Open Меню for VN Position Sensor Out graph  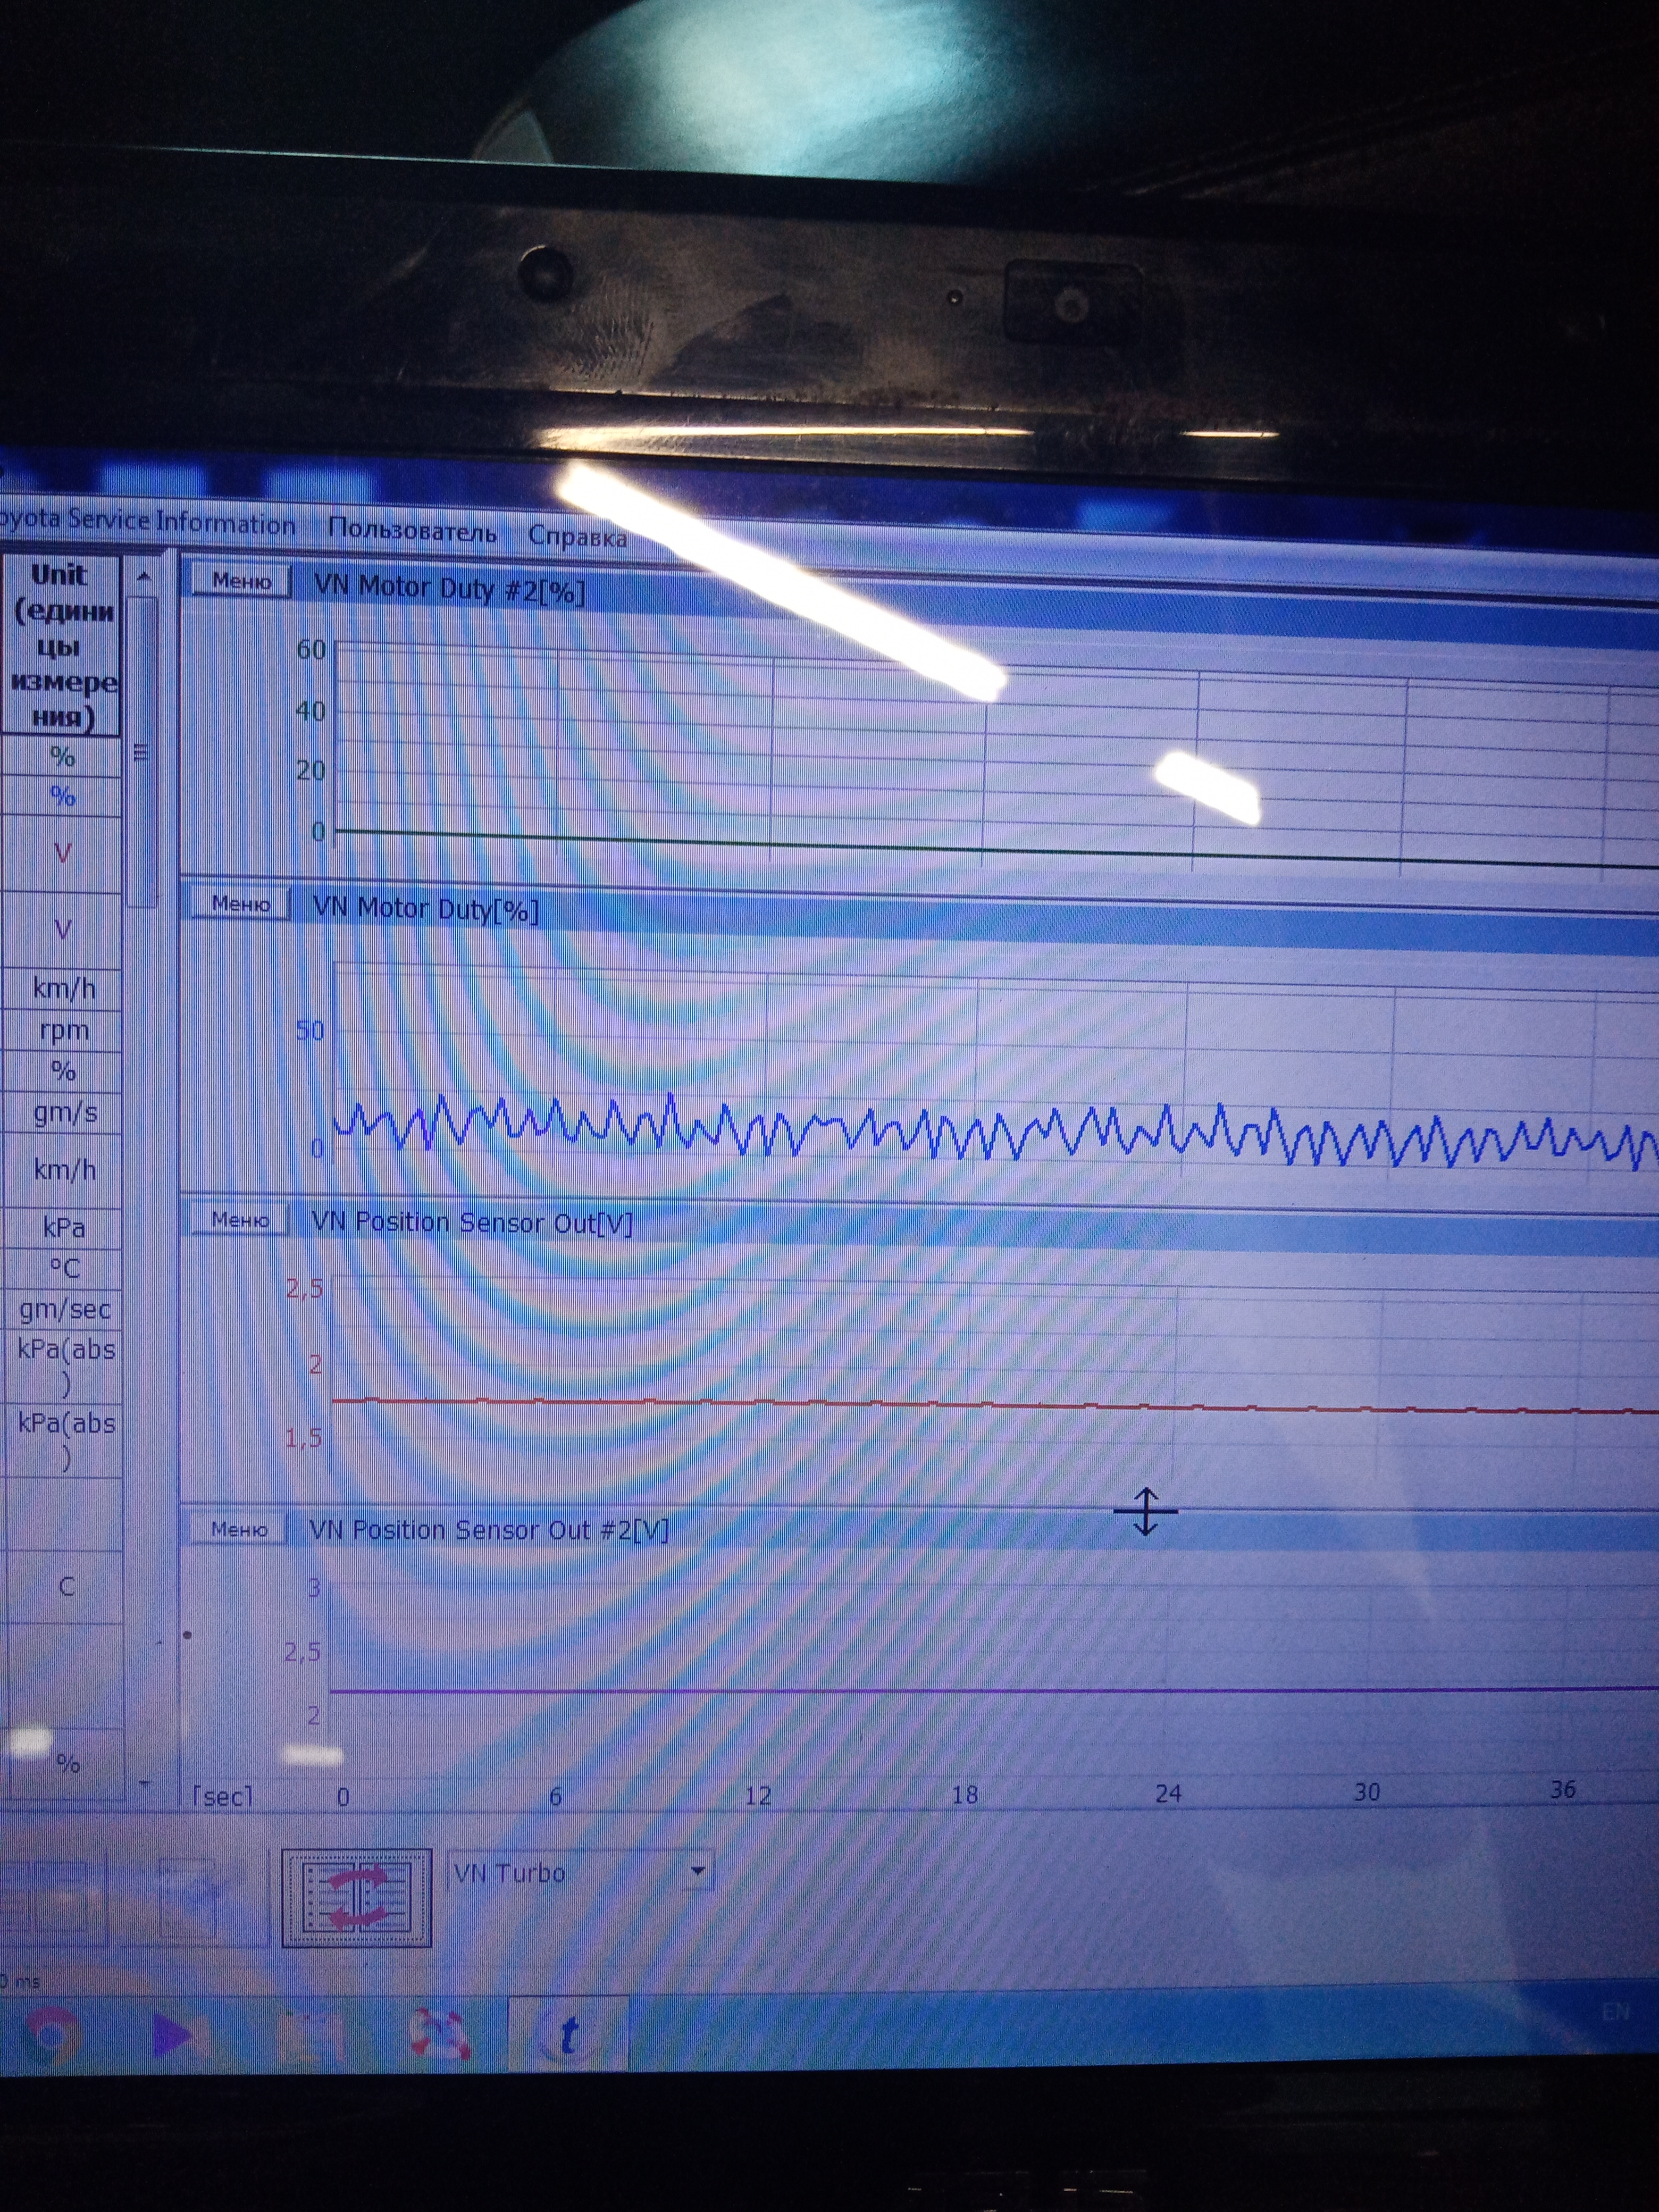pos(240,1220)
